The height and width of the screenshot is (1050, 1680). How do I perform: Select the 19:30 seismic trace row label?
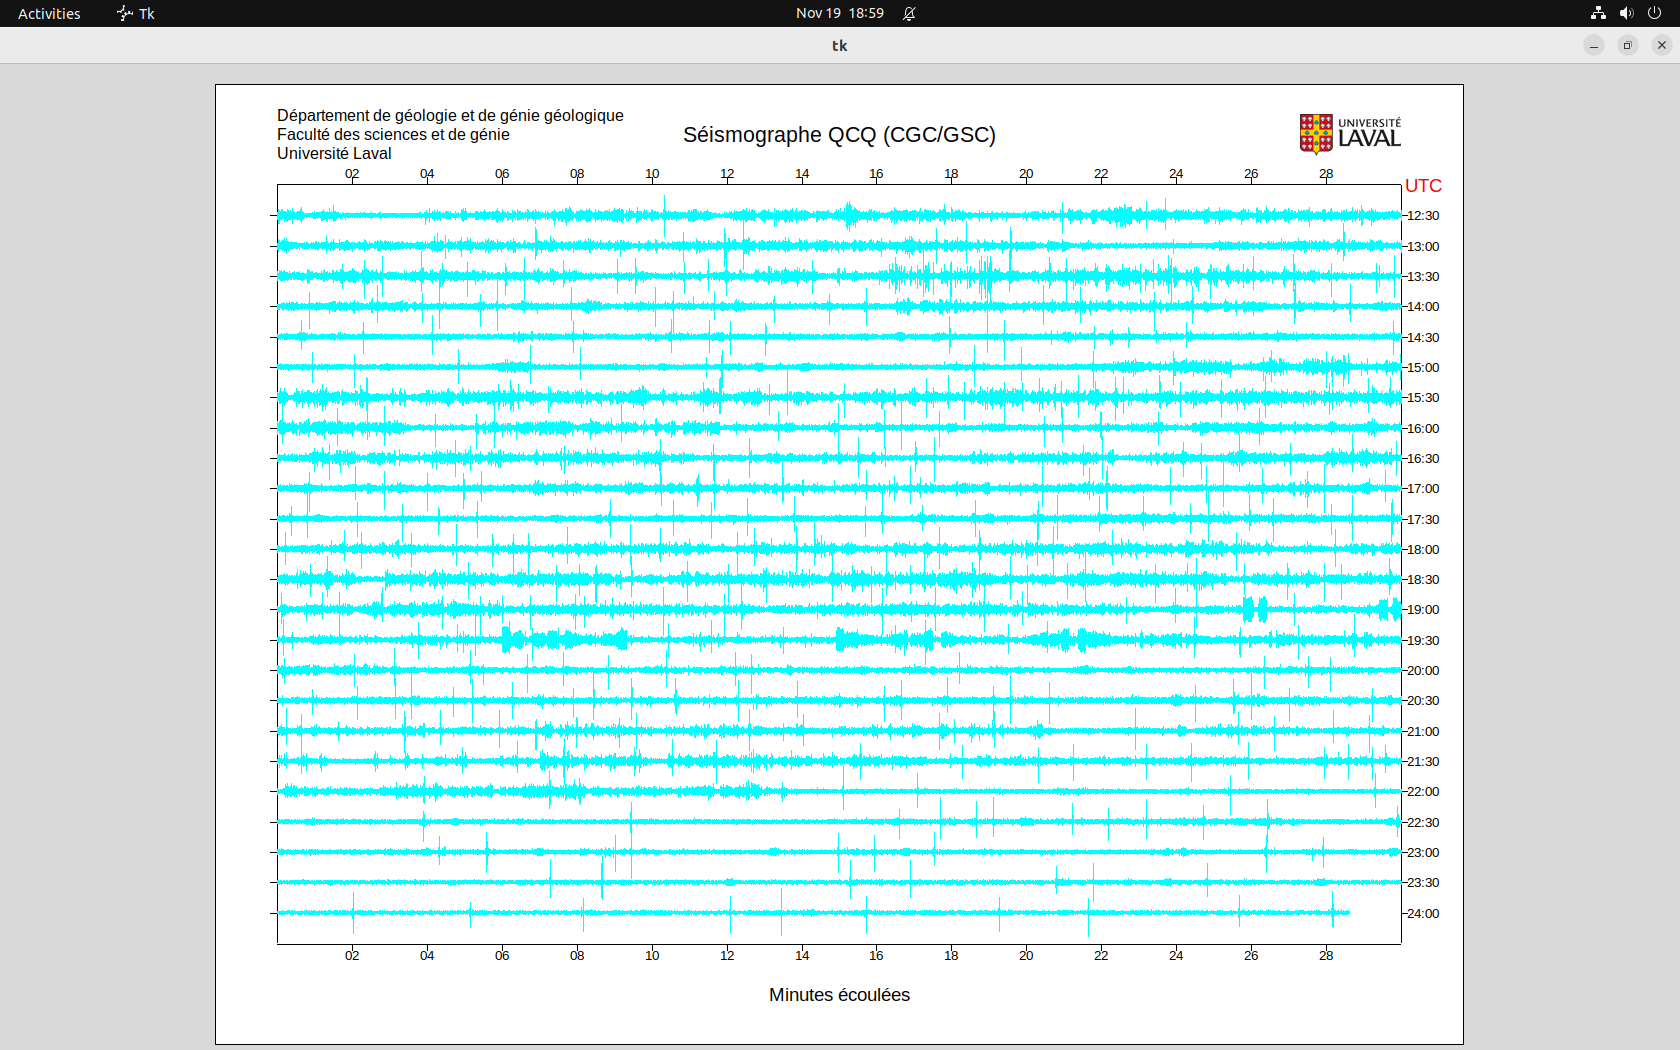[1423, 641]
